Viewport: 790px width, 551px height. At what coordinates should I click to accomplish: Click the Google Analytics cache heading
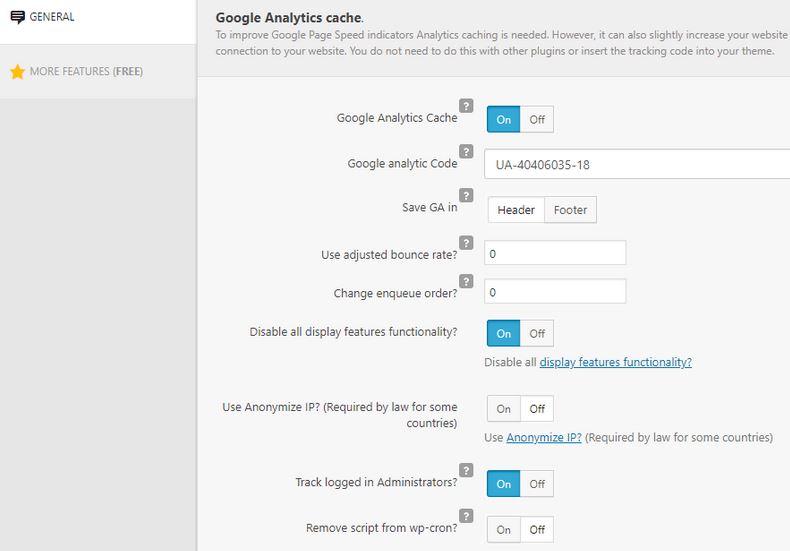[289, 18]
